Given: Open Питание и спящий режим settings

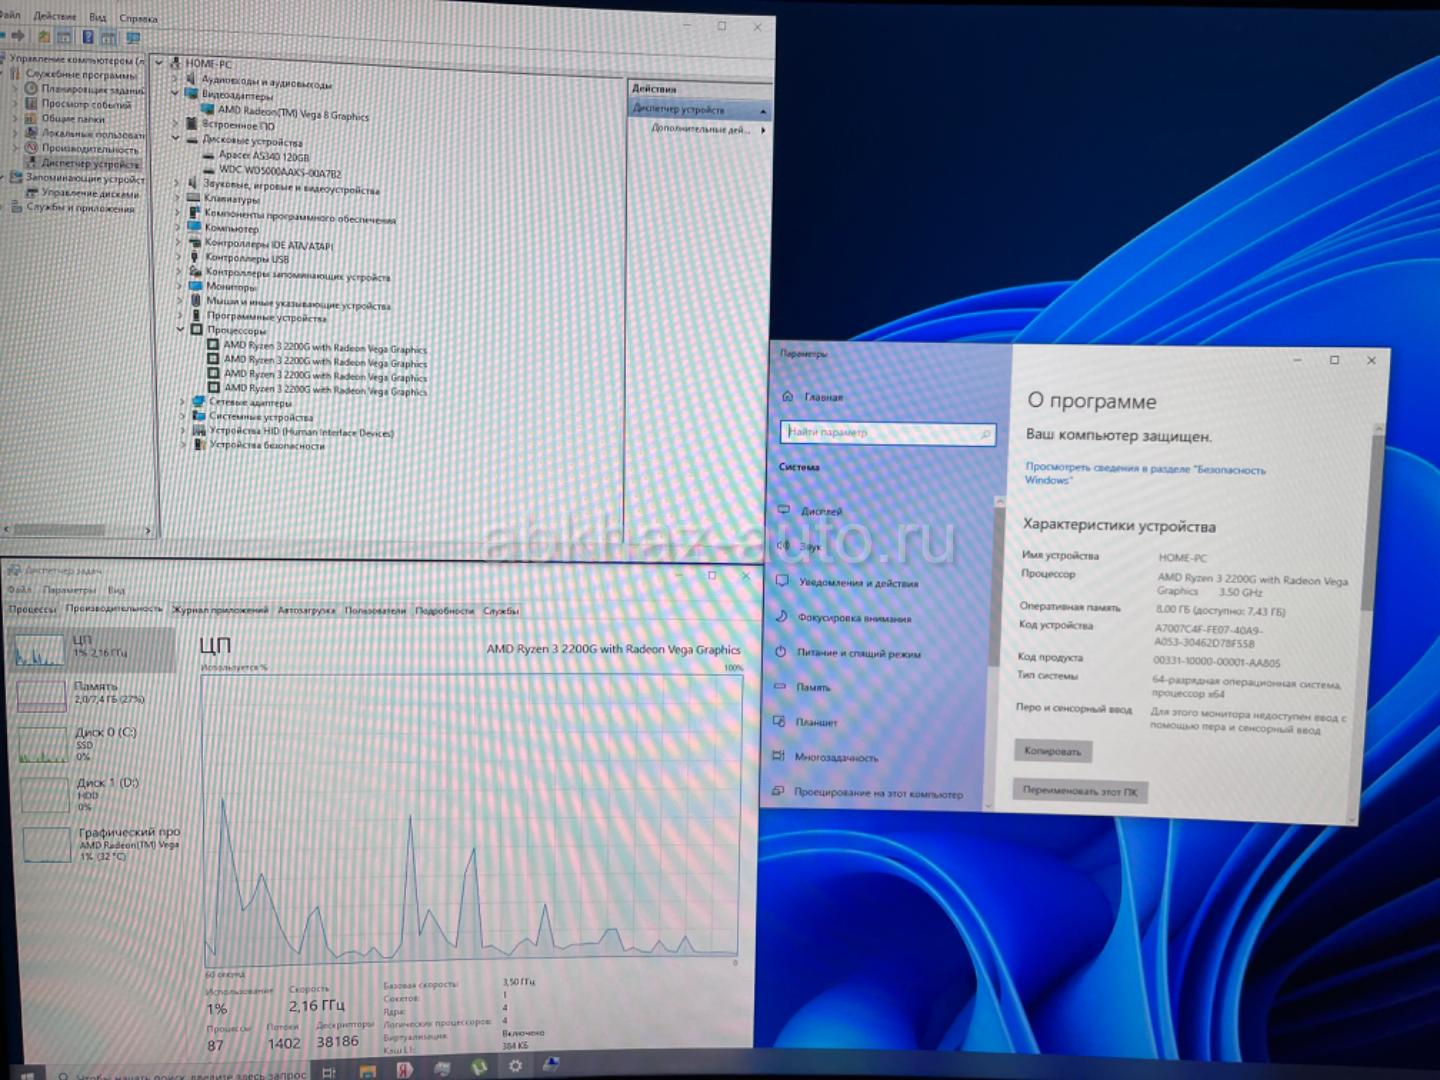Looking at the screenshot, I should pos(859,653).
